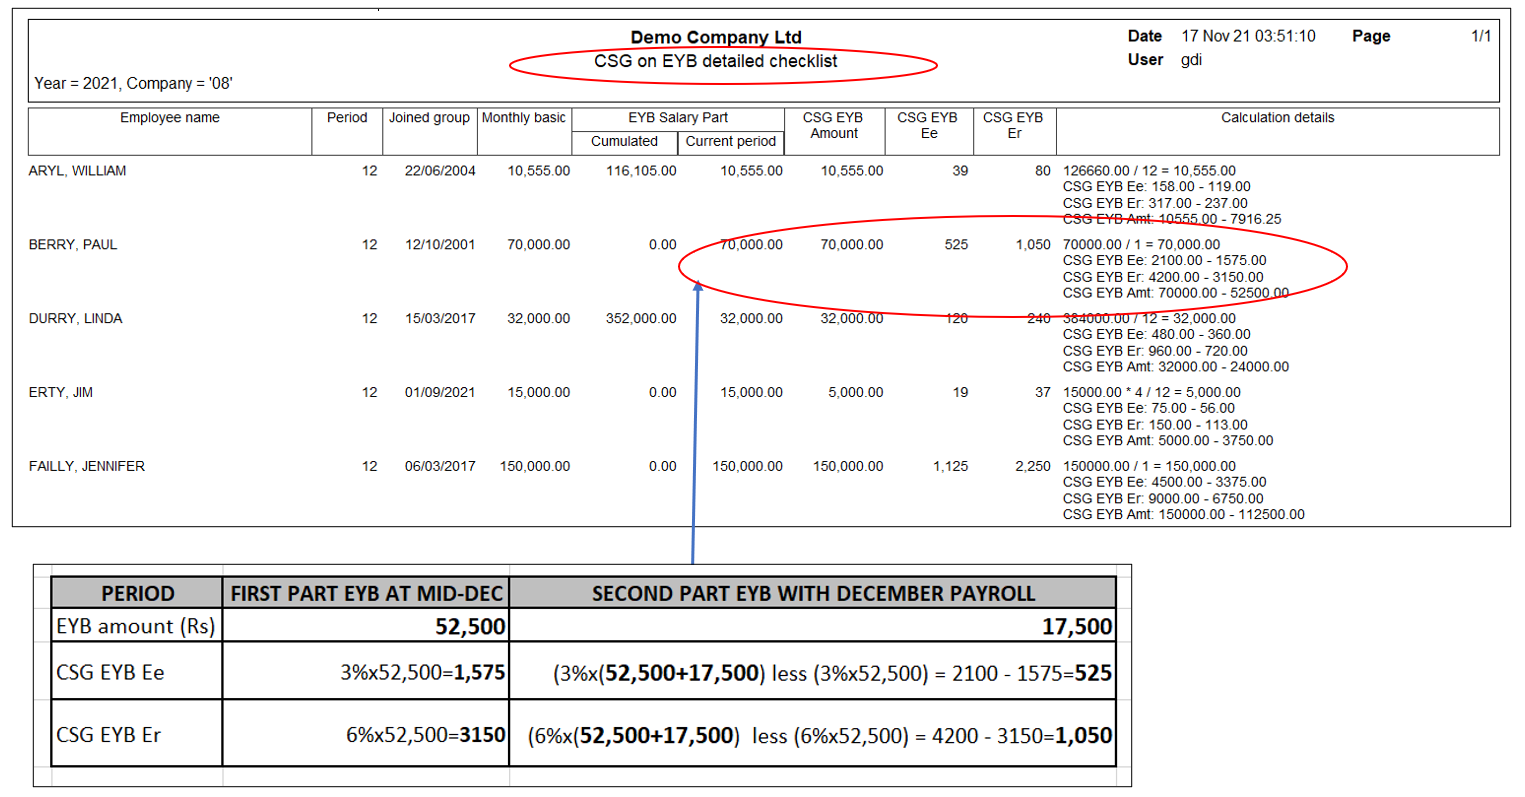Click the Joined group column header
Image resolution: width=1525 pixels, height=797 pixels.
(x=429, y=118)
